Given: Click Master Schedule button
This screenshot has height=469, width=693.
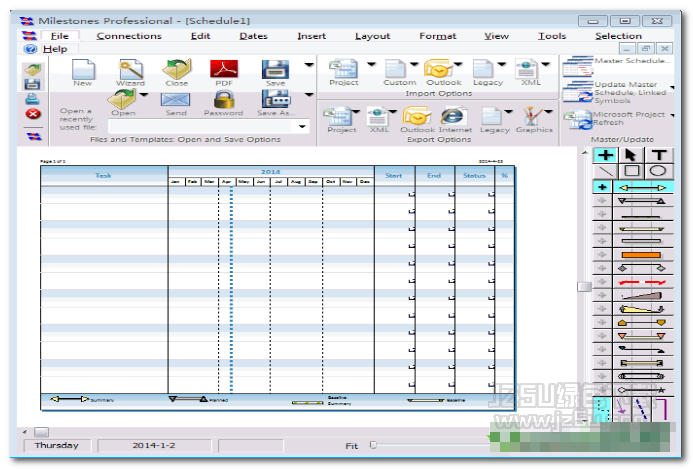Looking at the screenshot, I should [616, 65].
